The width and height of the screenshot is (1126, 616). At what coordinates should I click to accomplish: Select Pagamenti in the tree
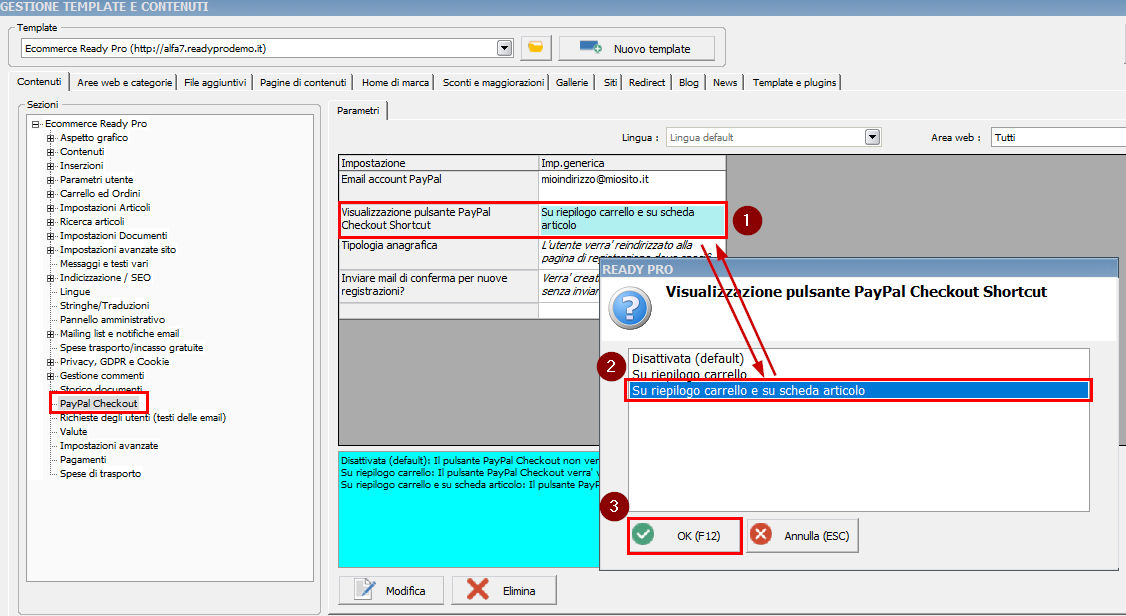tap(83, 459)
